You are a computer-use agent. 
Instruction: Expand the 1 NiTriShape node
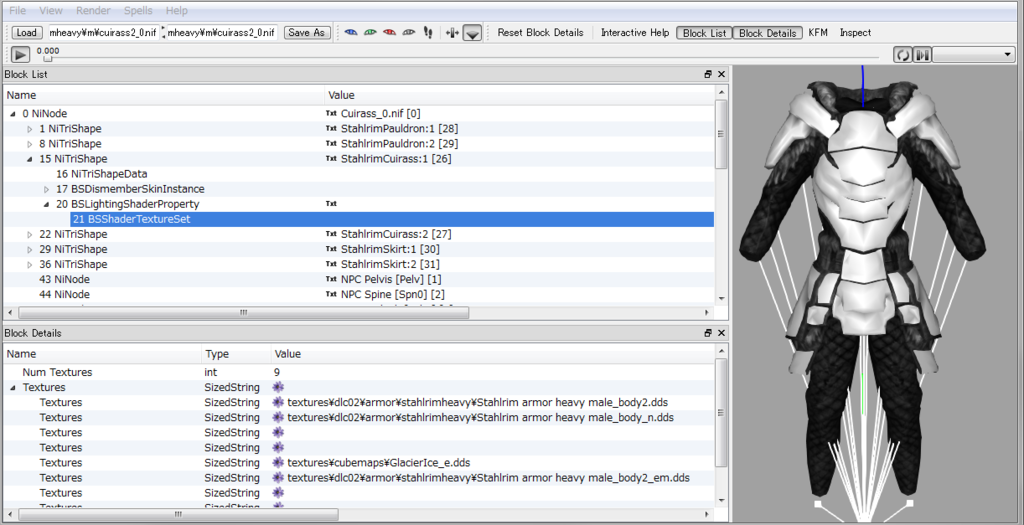[x=29, y=129]
